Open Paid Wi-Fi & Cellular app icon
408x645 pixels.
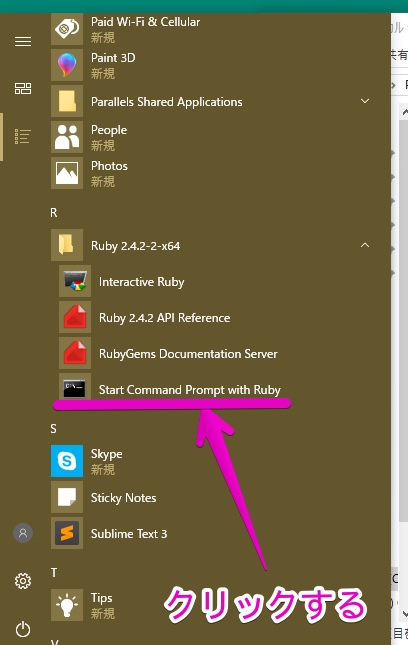(x=67, y=29)
